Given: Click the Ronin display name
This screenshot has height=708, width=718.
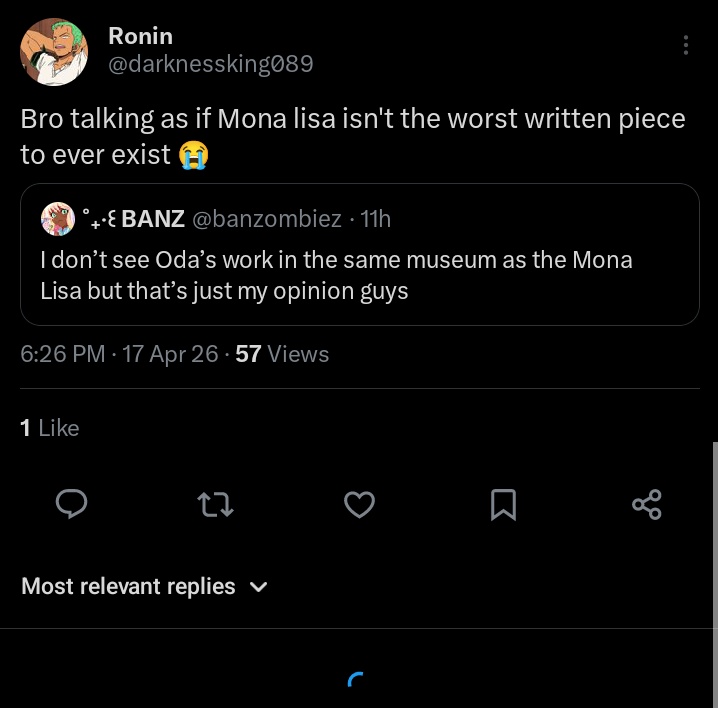Looking at the screenshot, I should [140, 36].
